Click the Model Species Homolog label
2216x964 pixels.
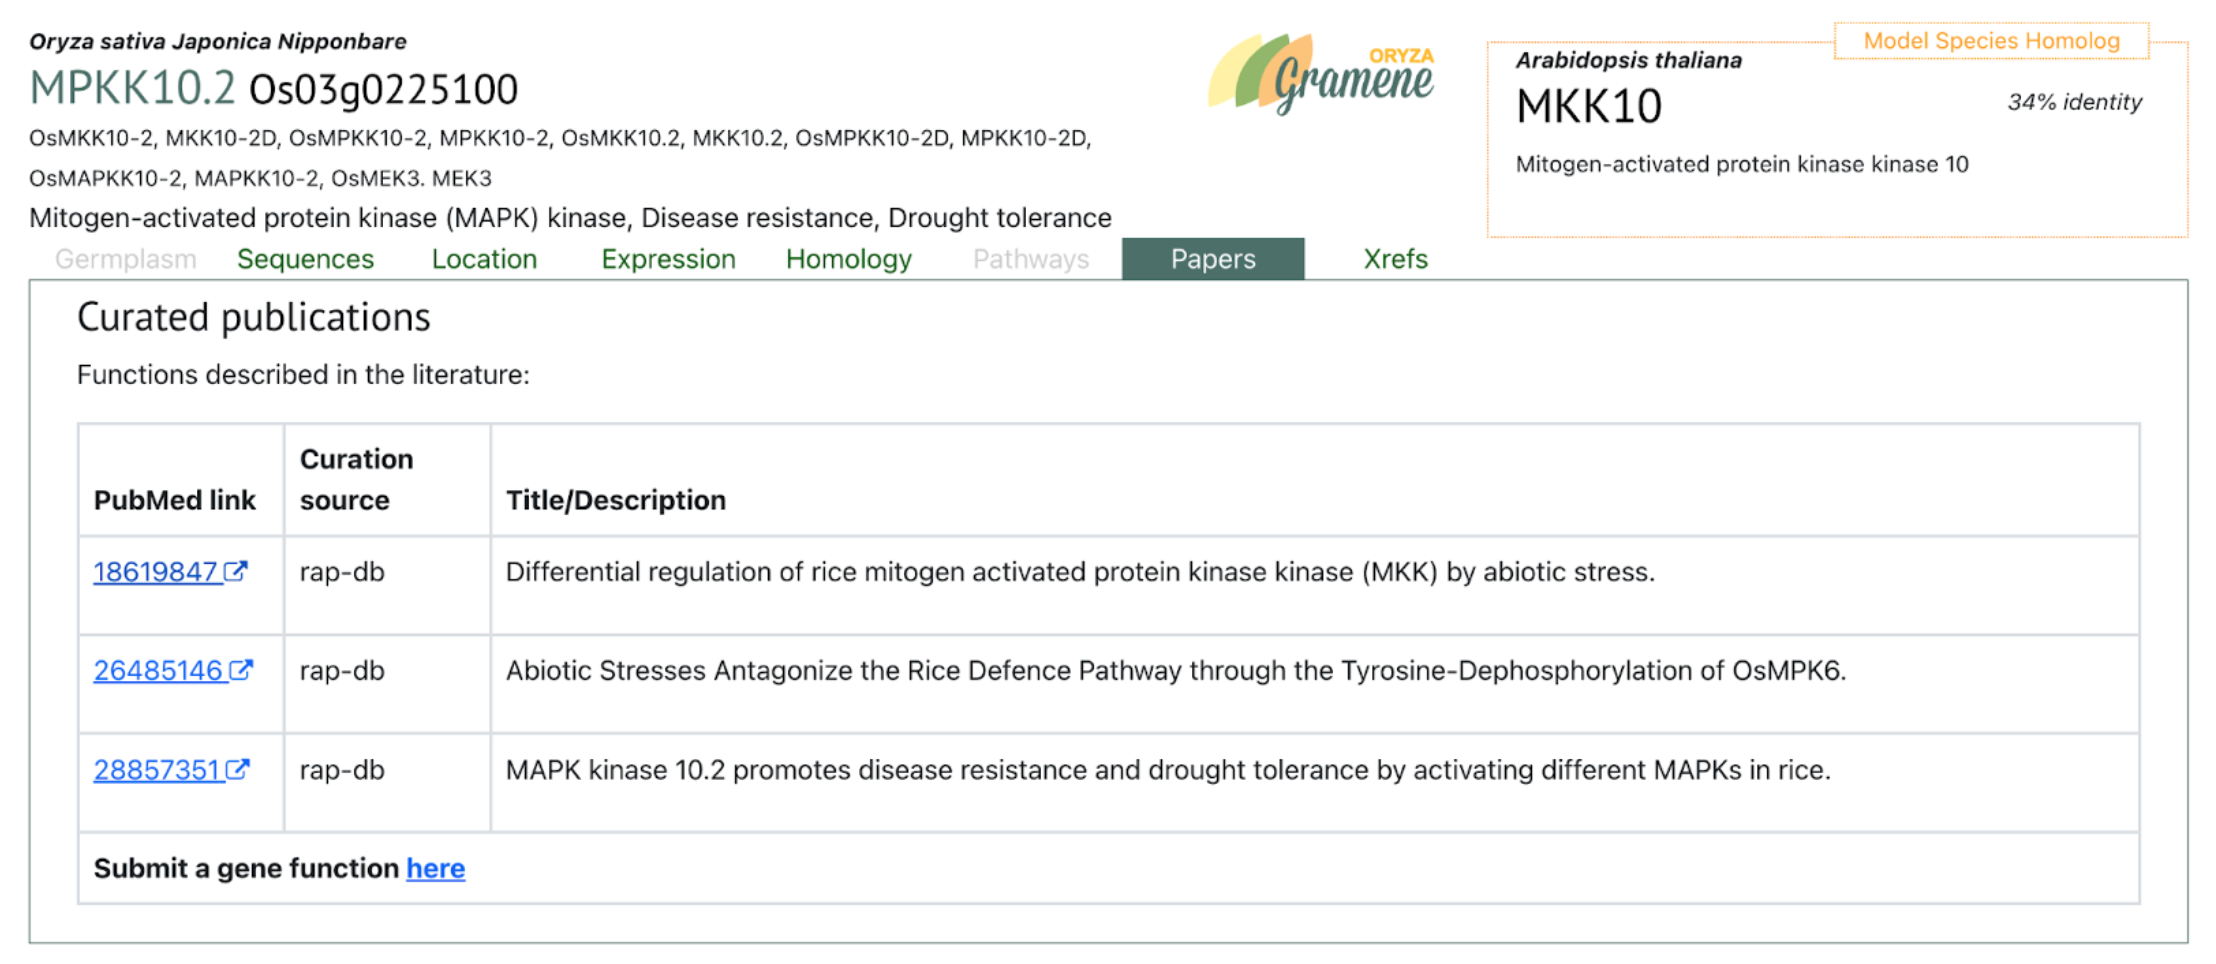coord(1991,41)
